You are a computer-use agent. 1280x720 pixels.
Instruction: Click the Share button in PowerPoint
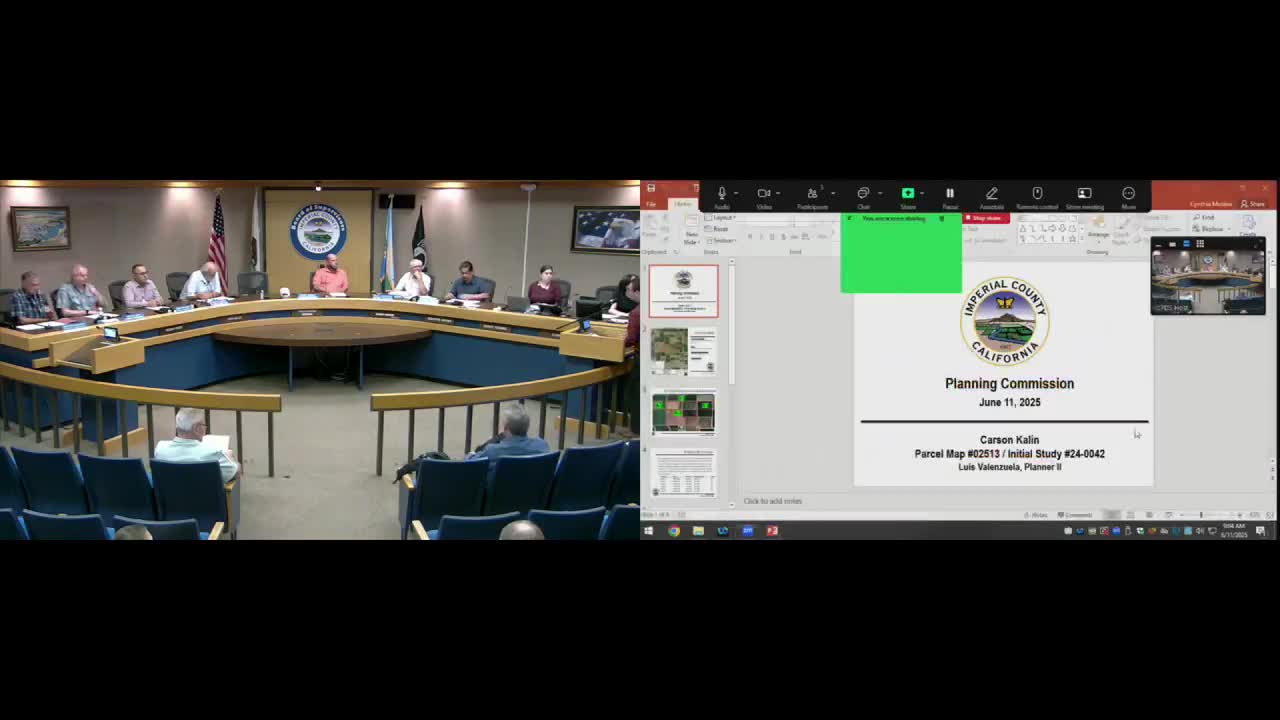point(1253,204)
